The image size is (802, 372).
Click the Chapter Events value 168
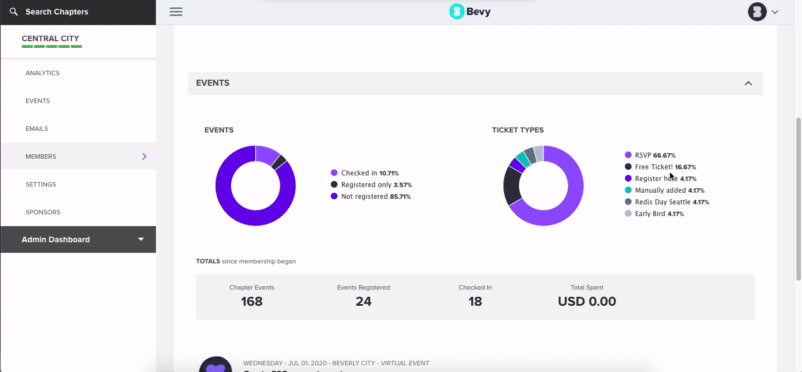pos(252,301)
